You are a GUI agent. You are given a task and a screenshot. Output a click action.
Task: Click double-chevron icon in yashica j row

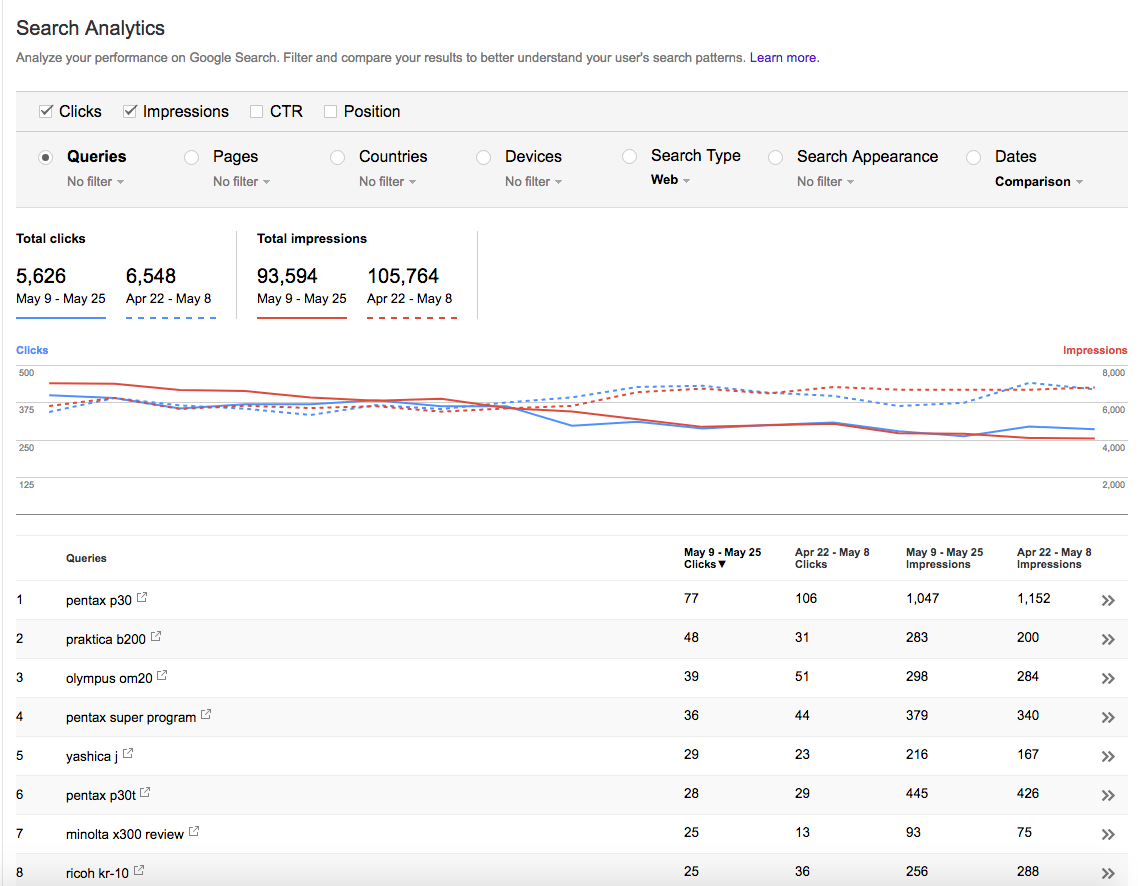coord(1108,757)
